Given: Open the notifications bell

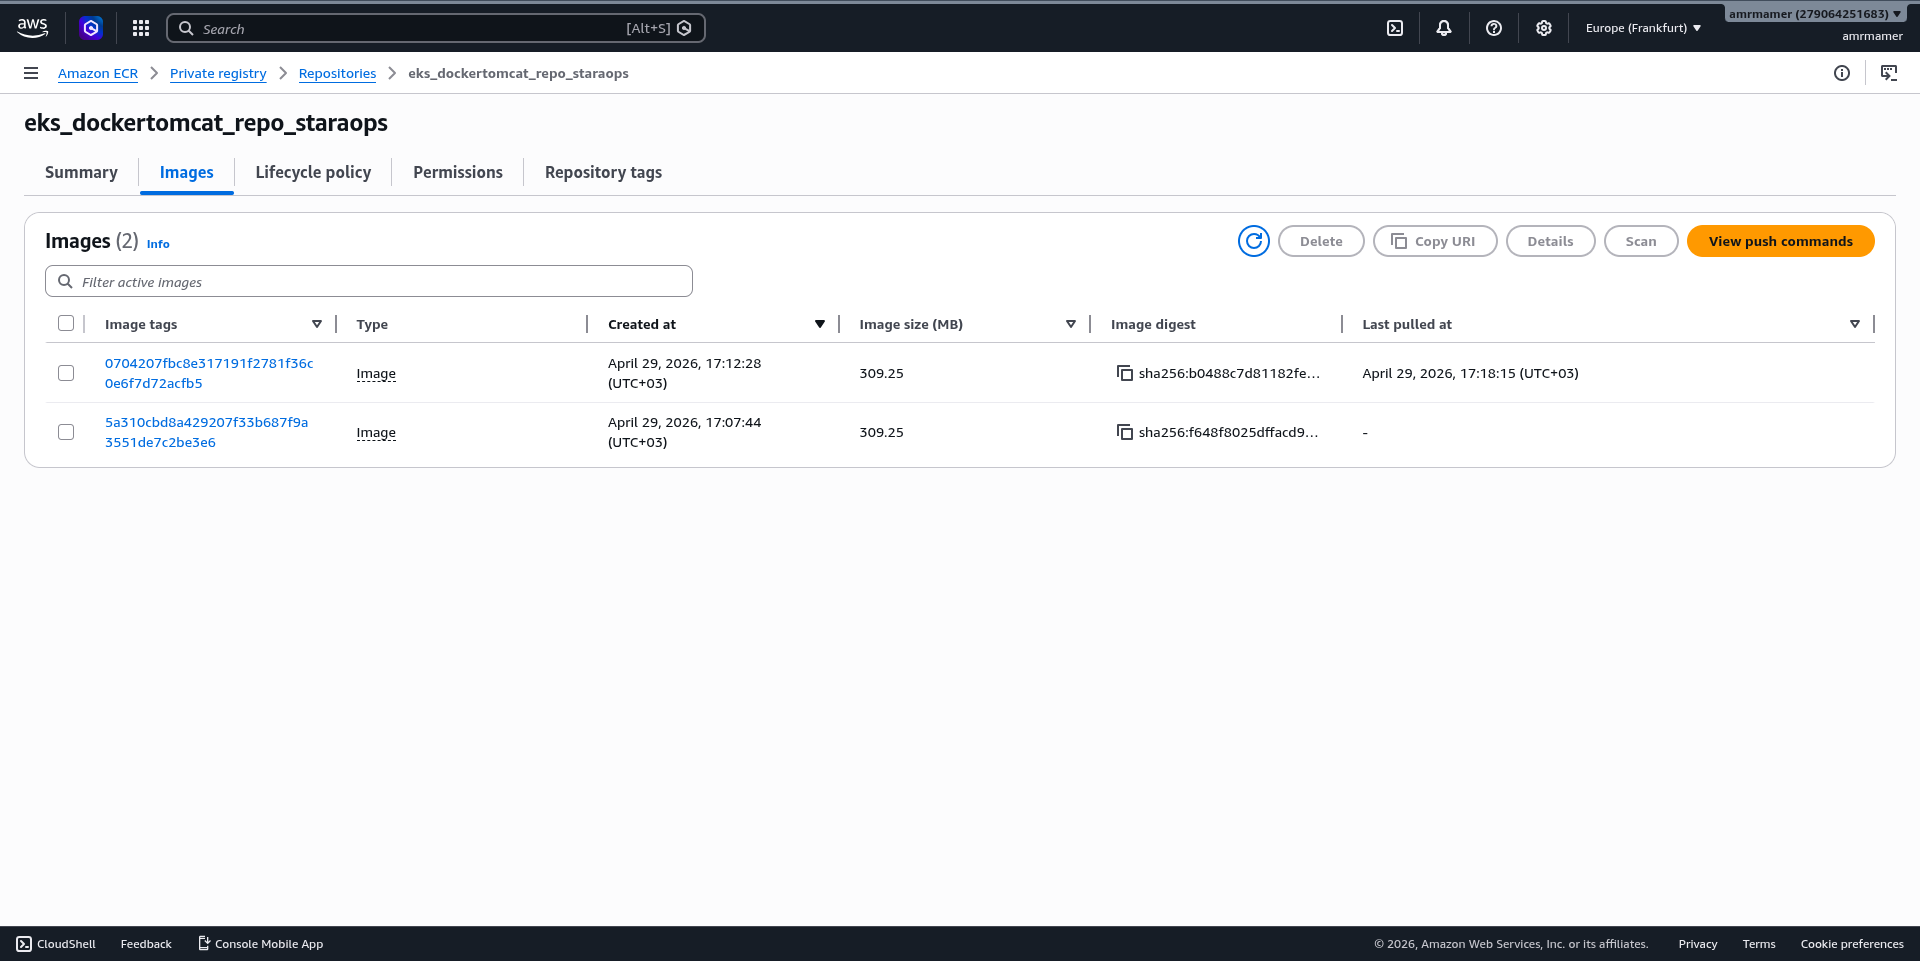Looking at the screenshot, I should pos(1444,28).
